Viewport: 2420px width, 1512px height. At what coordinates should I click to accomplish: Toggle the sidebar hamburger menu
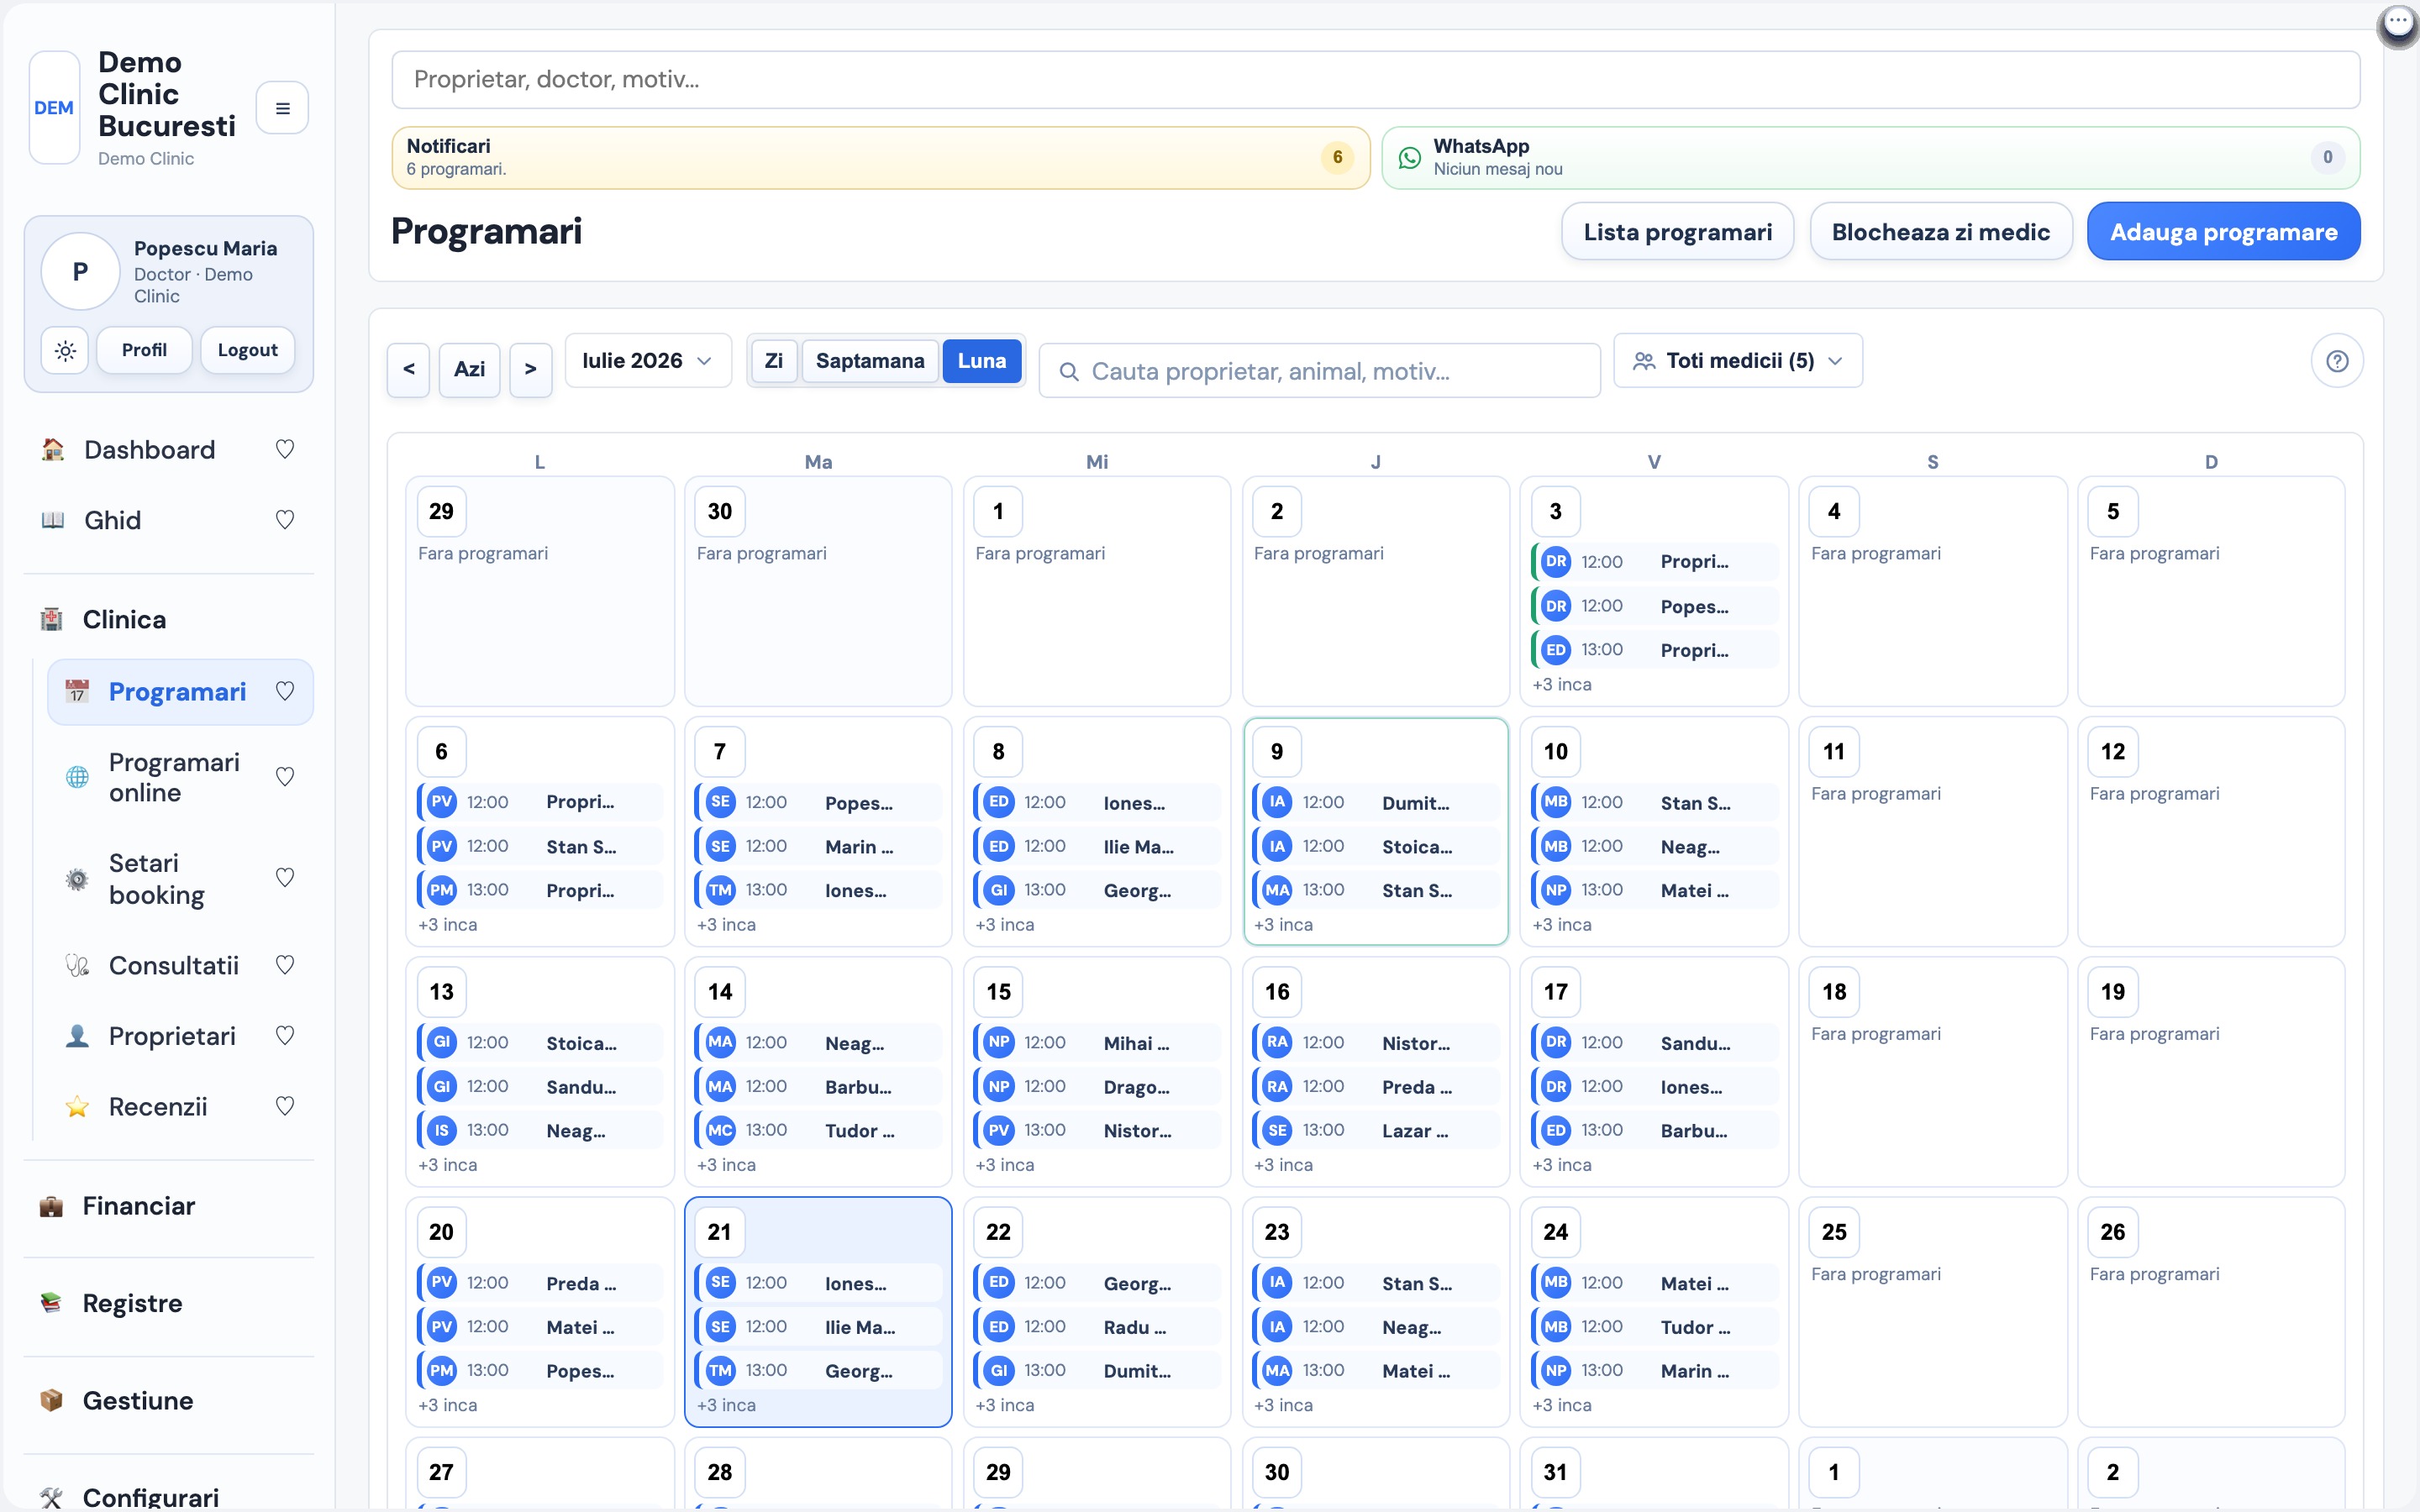point(282,108)
